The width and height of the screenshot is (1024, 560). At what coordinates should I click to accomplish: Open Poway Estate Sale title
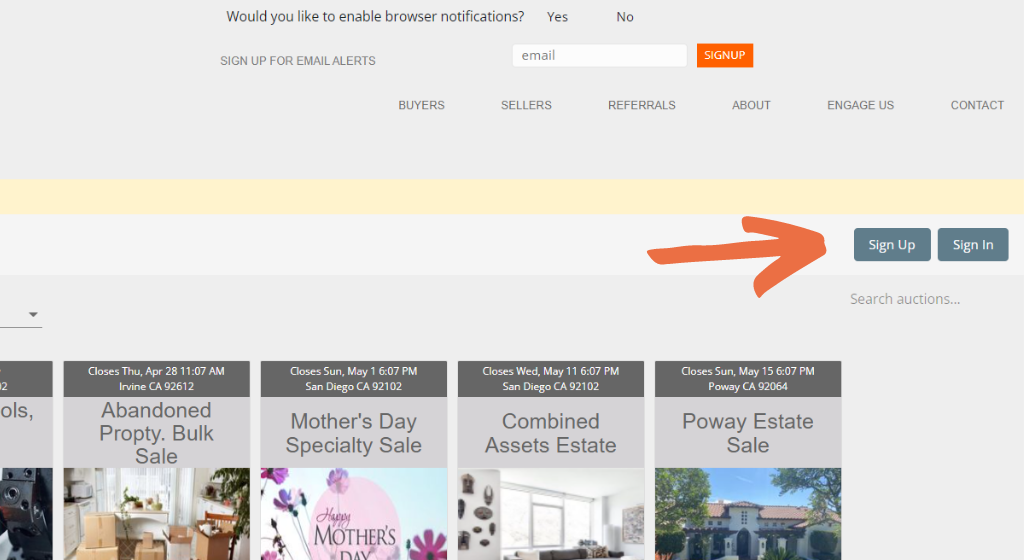pyautogui.click(x=748, y=433)
